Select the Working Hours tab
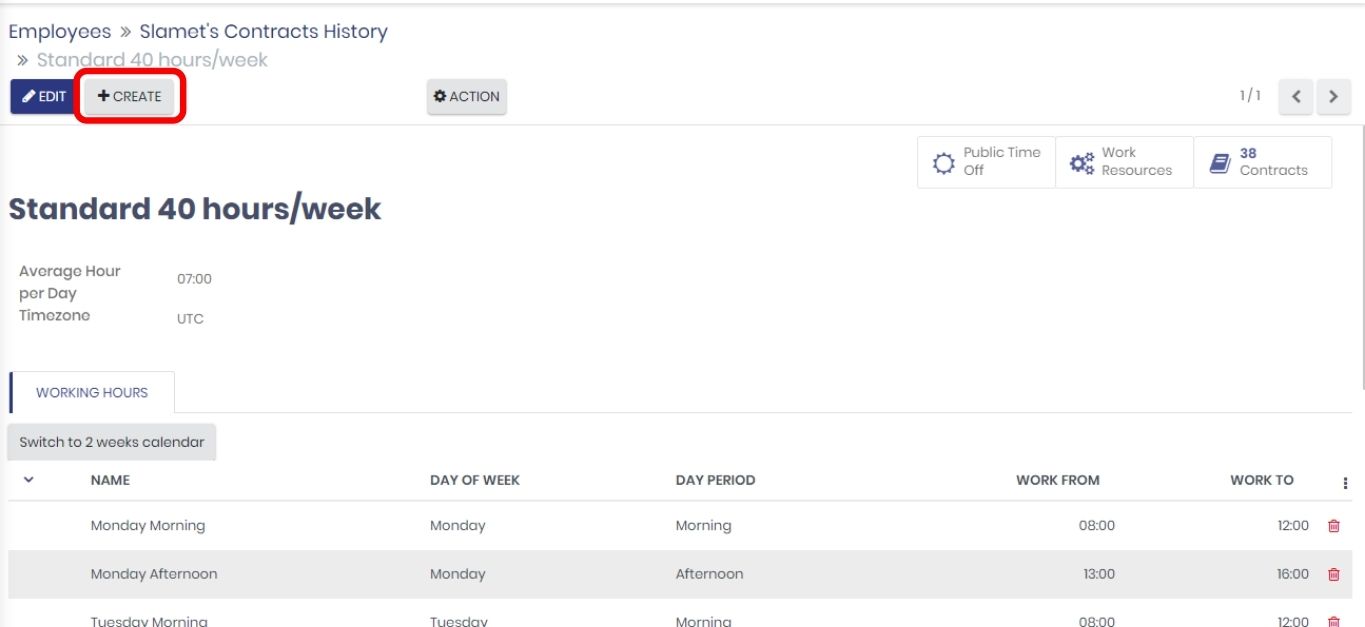The height and width of the screenshot is (627, 1365). (92, 393)
